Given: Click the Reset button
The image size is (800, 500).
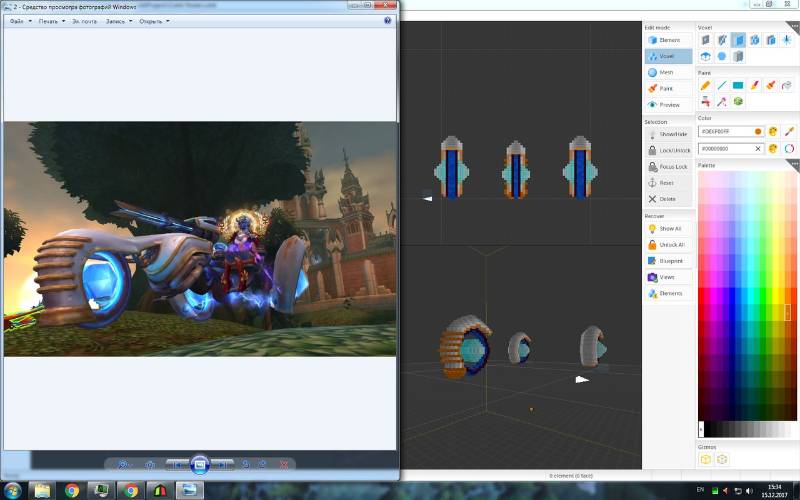Looking at the screenshot, I should pos(669,183).
